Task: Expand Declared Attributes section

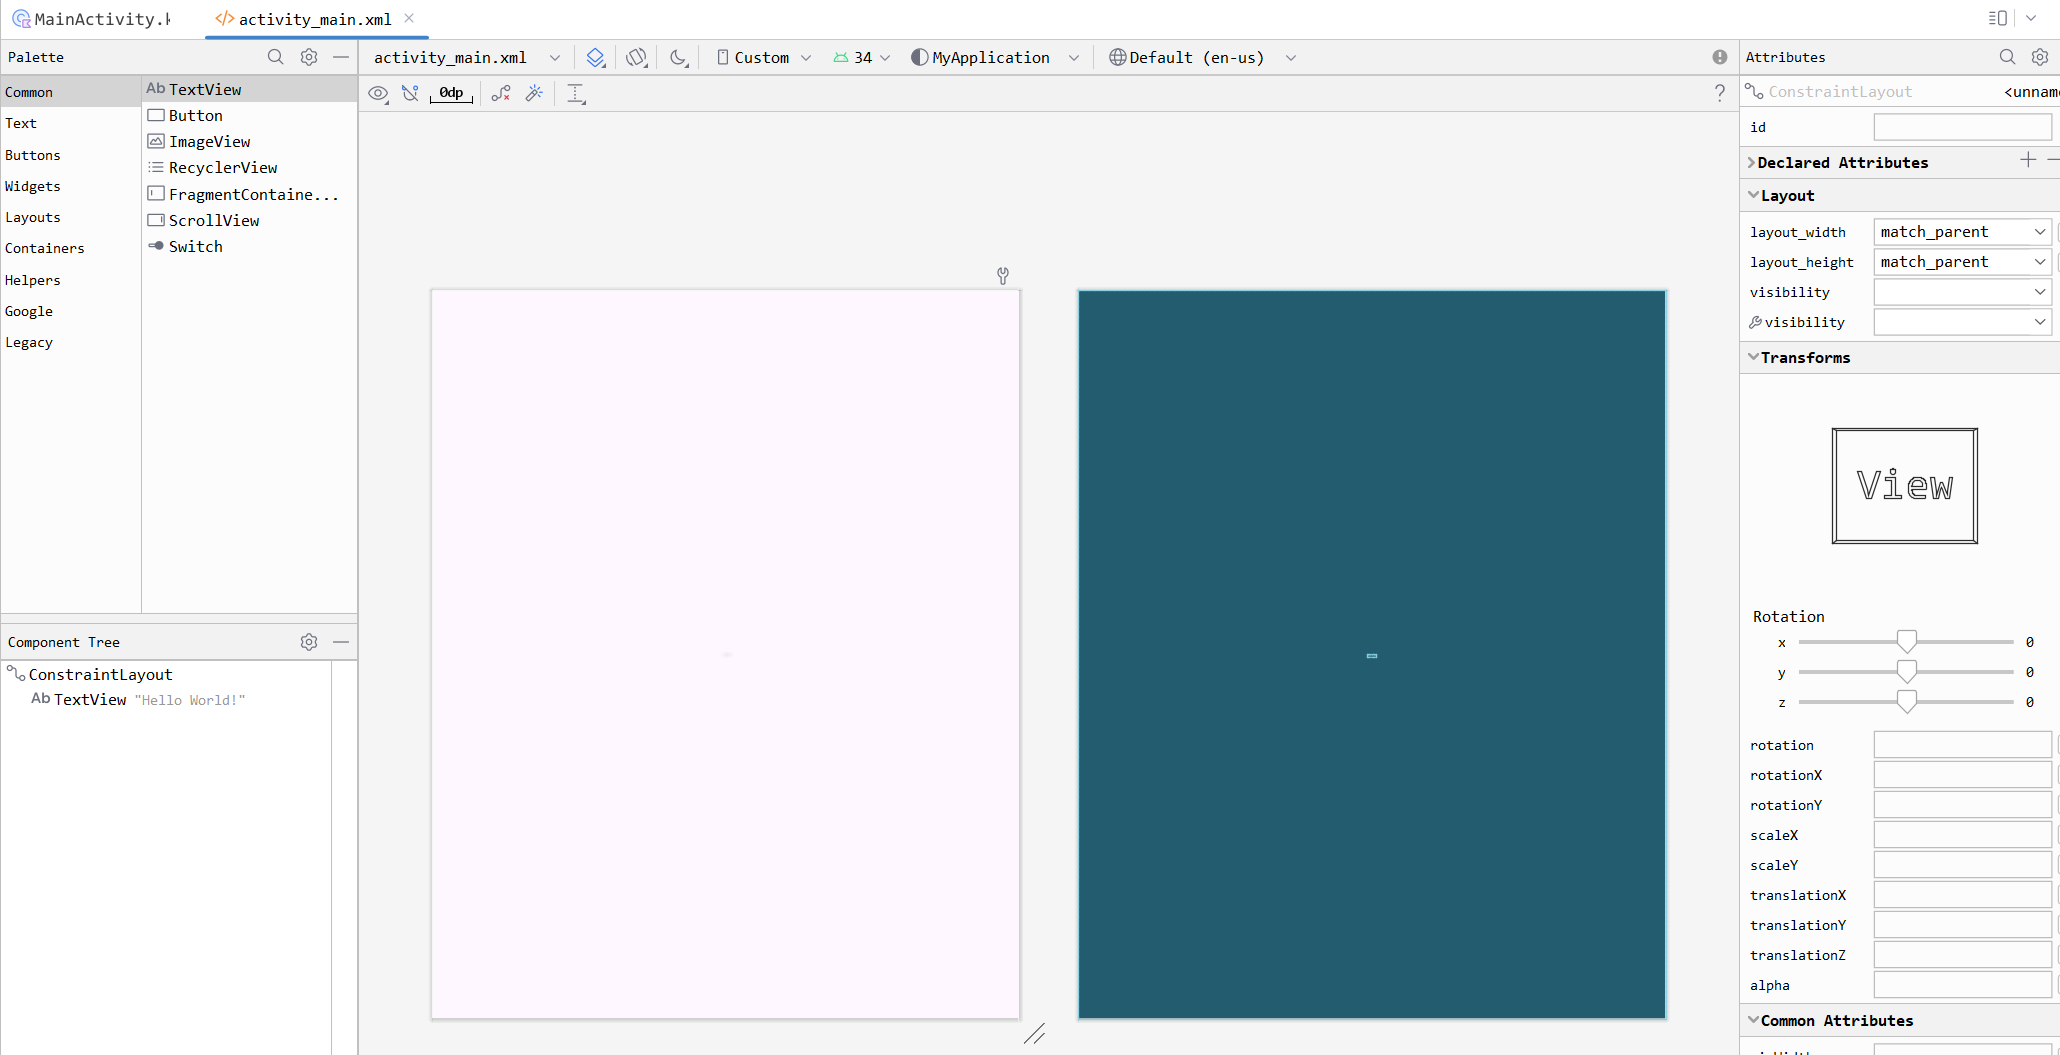Action: click(1752, 162)
